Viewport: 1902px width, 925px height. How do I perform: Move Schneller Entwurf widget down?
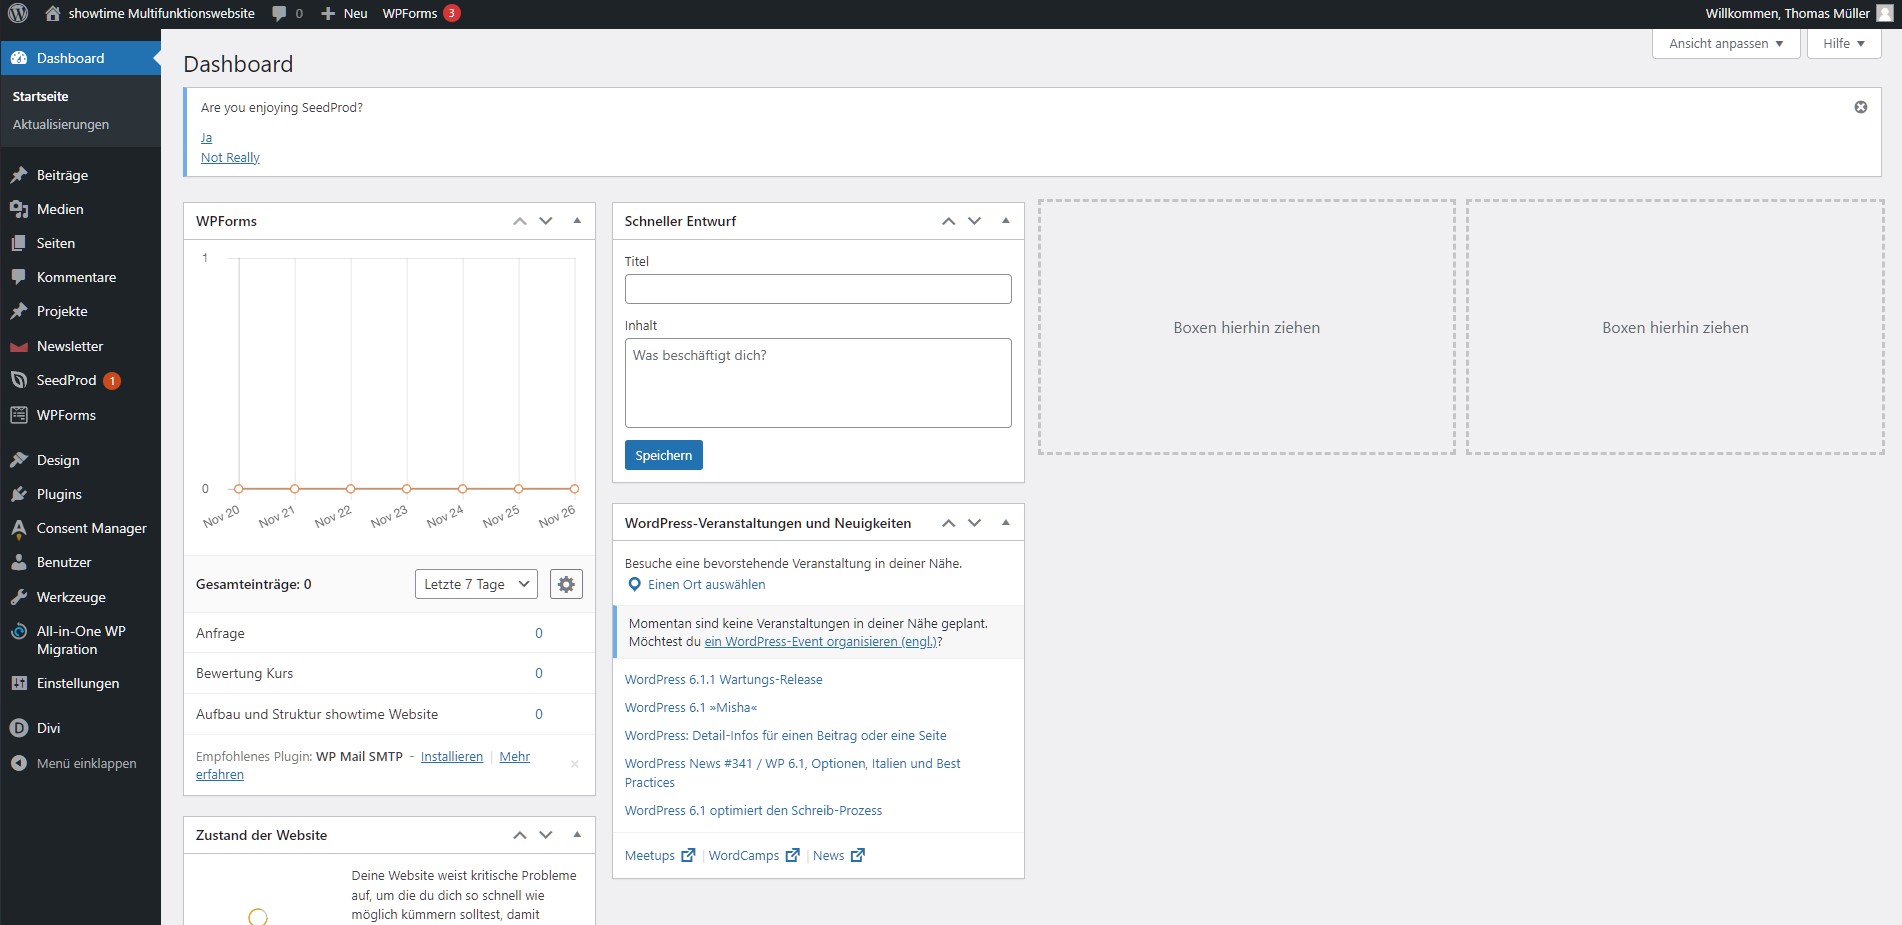click(975, 221)
